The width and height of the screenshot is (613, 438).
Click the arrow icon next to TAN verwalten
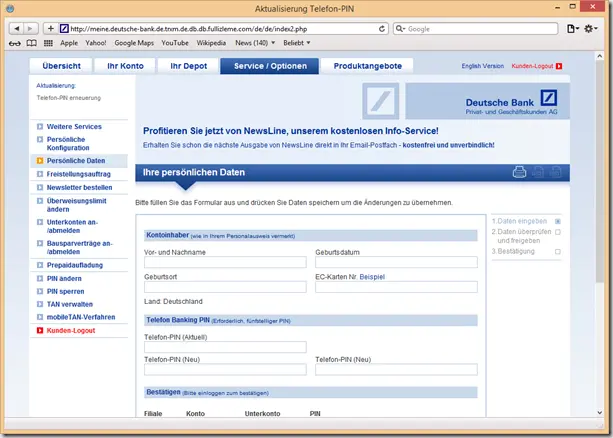40,304
